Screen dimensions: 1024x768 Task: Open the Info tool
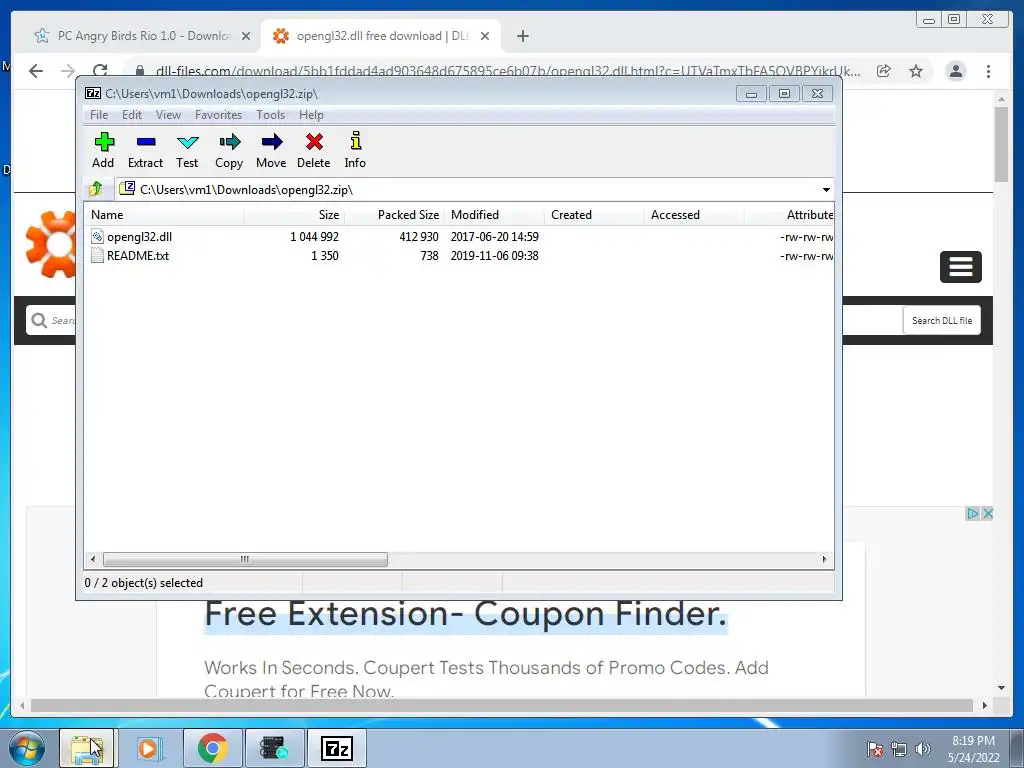[x=355, y=150]
